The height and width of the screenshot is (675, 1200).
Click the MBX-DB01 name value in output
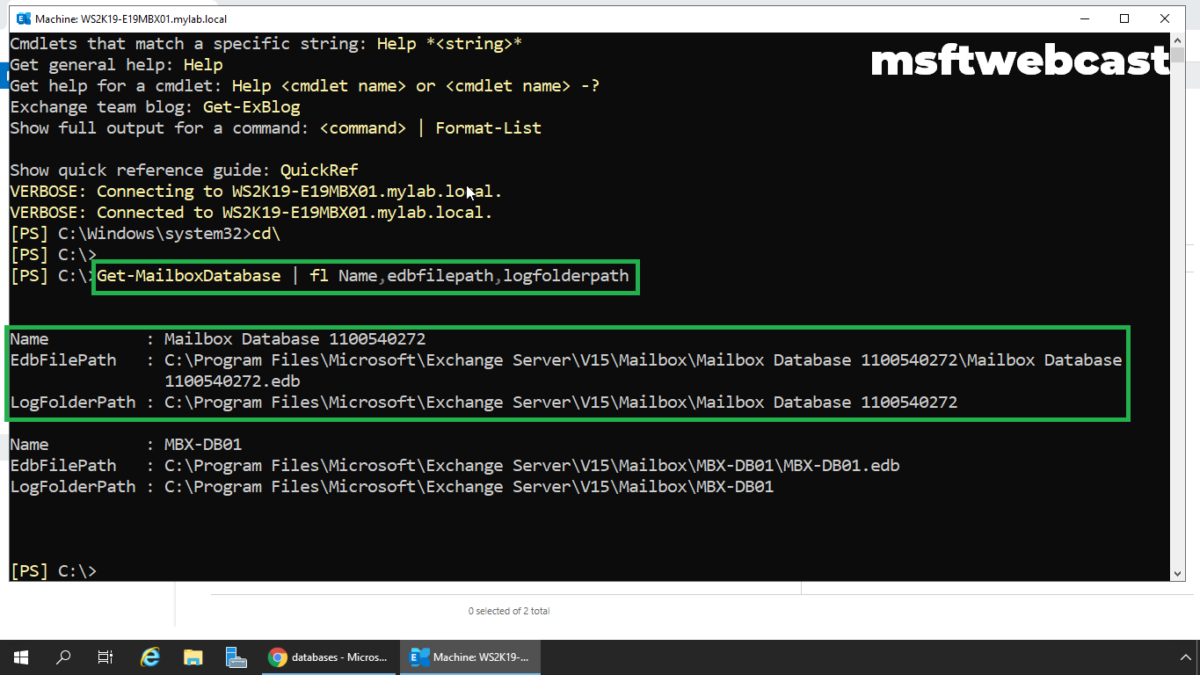coord(203,444)
